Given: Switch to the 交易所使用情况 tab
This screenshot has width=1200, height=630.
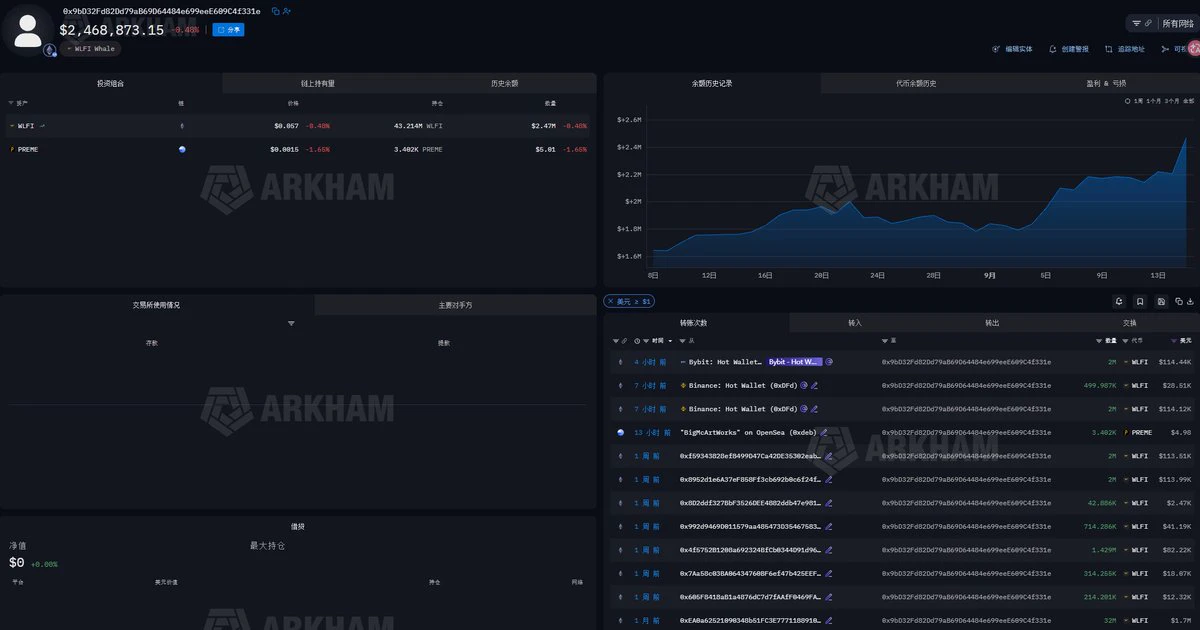Looking at the screenshot, I should pyautogui.click(x=157, y=305).
